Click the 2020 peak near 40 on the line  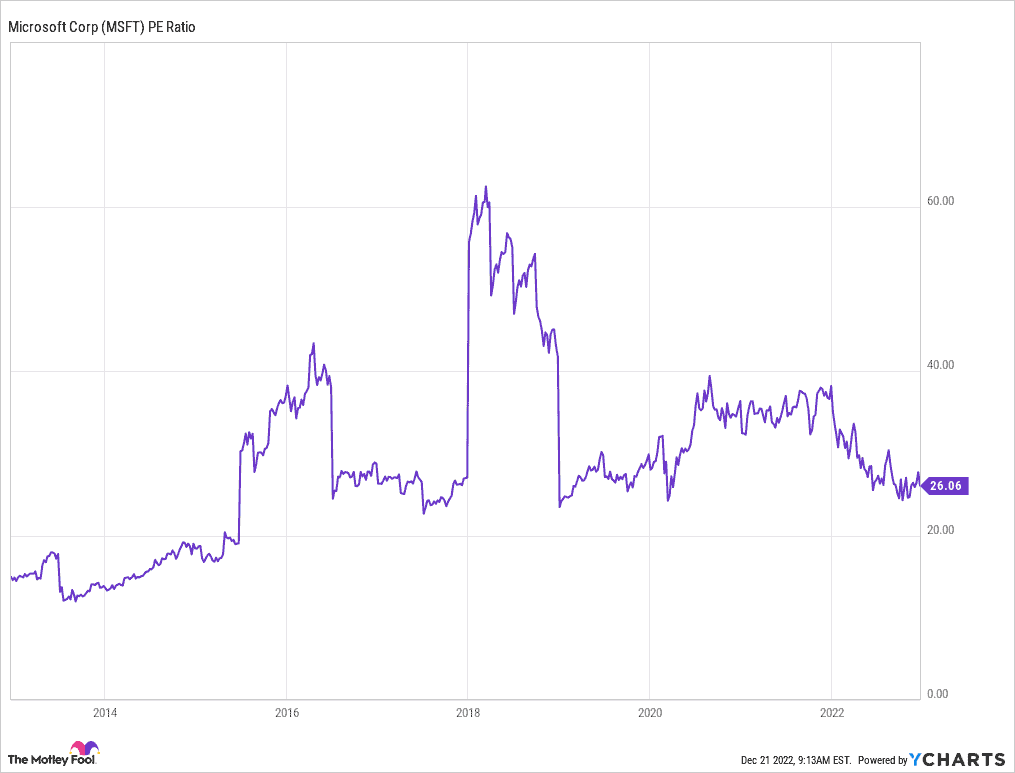point(709,377)
